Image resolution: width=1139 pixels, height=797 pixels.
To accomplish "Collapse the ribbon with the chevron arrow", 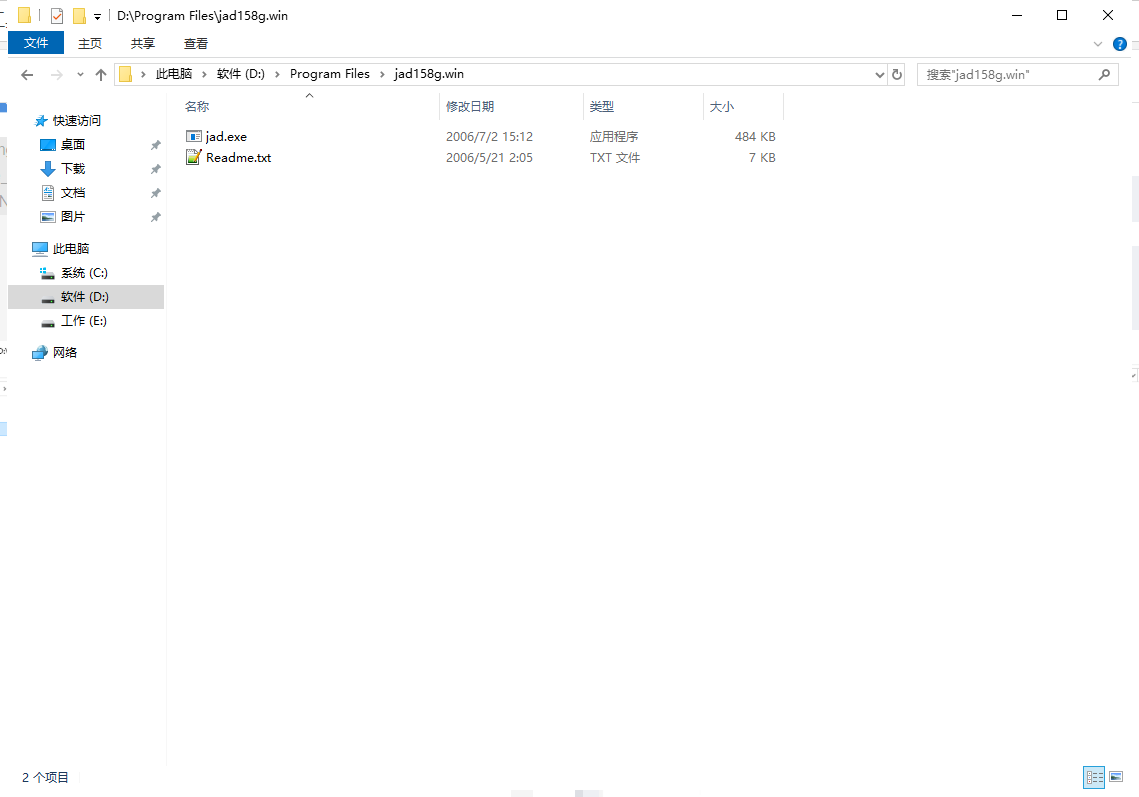I will pyautogui.click(x=1098, y=43).
